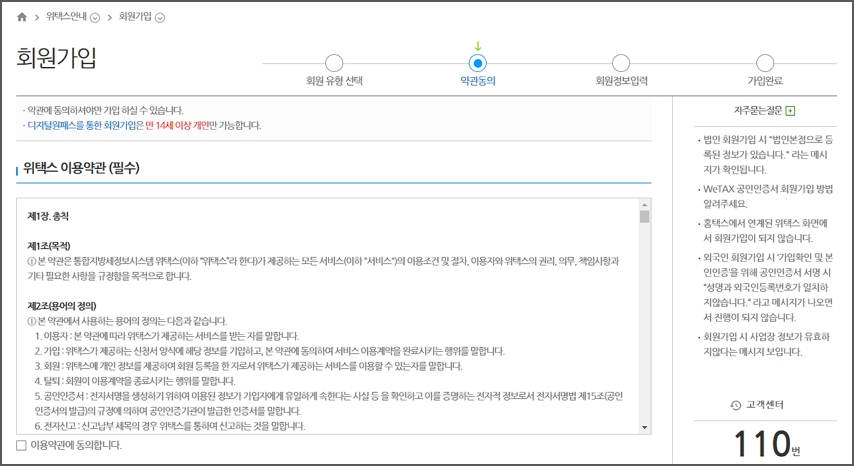The image size is (854, 466).
Task: Click the '2. 가입' definition line
Action: click(270, 351)
